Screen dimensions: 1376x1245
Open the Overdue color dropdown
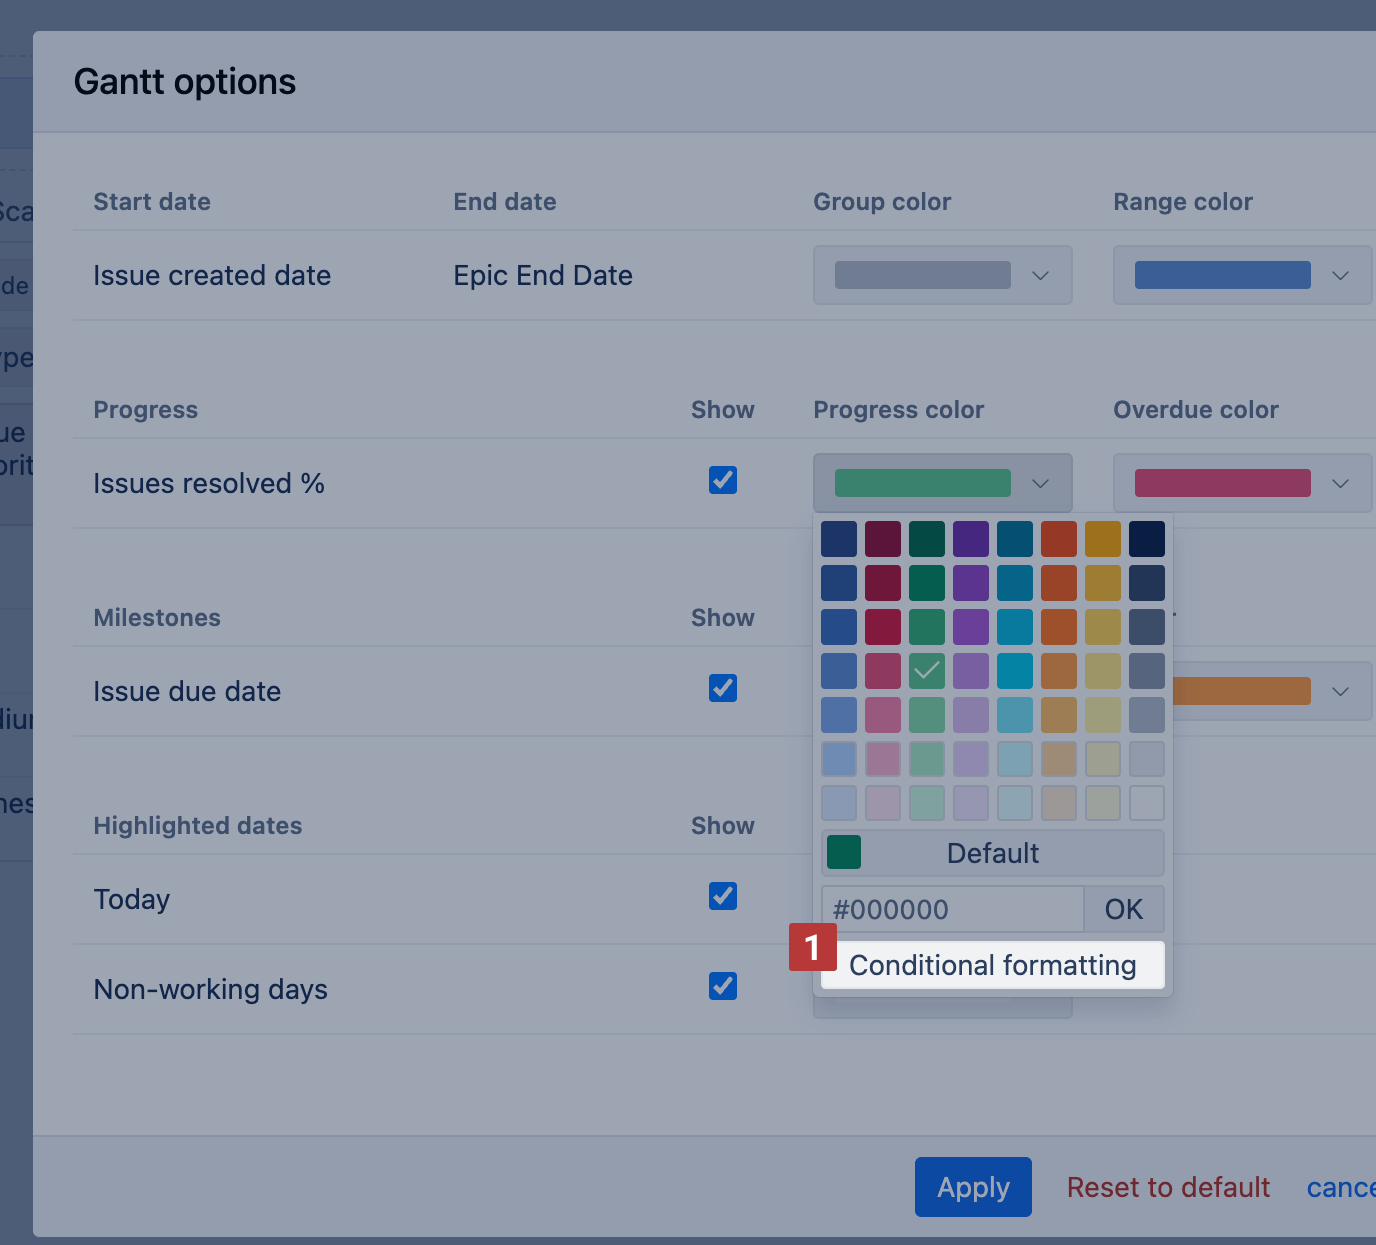(1241, 483)
